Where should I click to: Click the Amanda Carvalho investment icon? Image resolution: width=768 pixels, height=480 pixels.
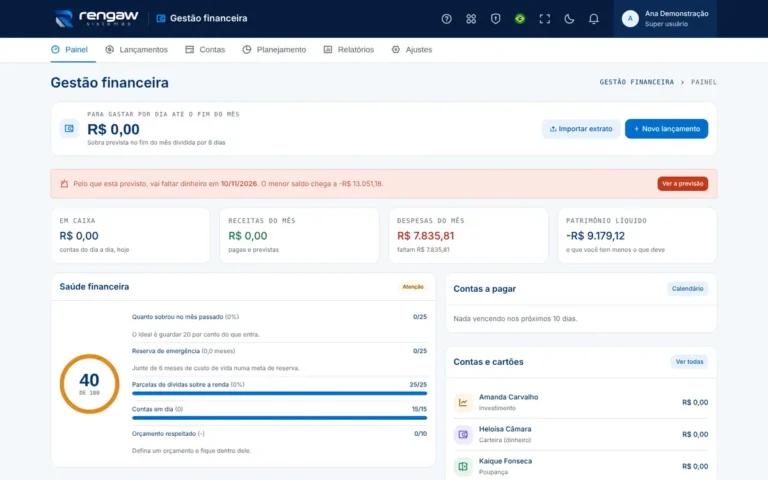(463, 403)
